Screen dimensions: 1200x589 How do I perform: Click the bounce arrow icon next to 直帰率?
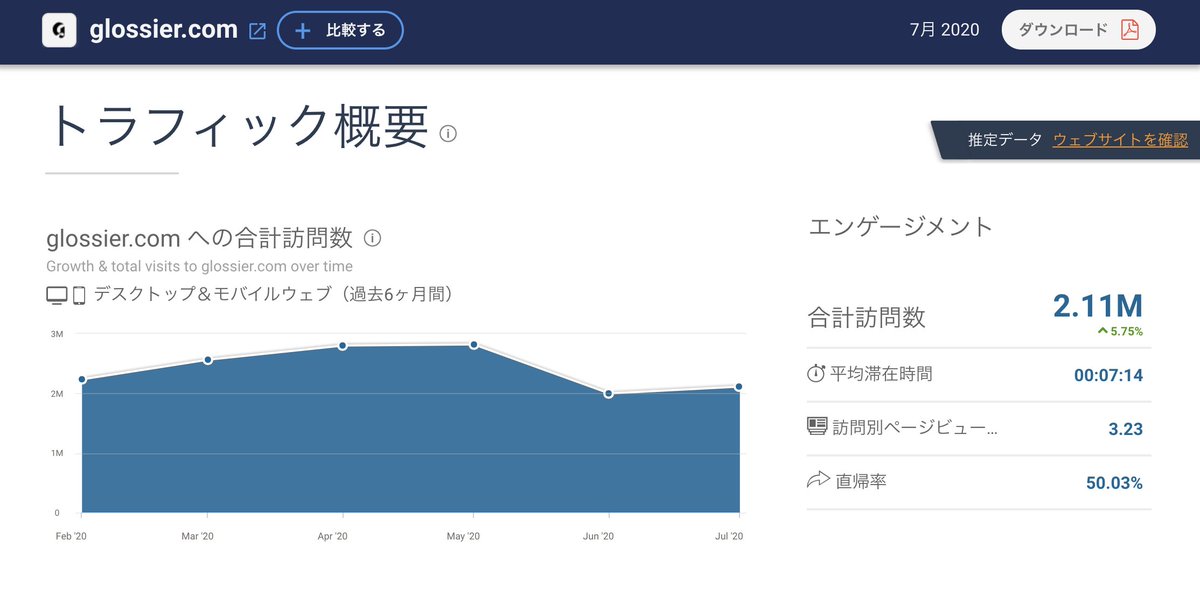point(818,481)
